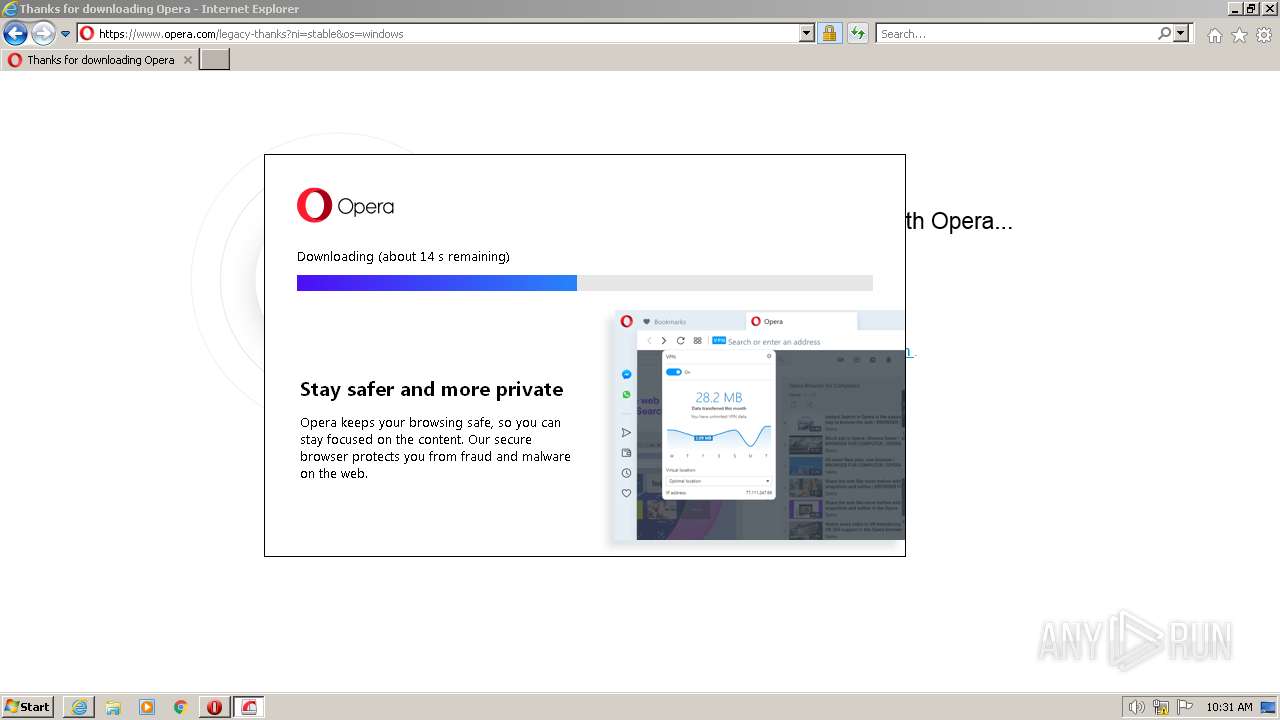Click the Opera favicon in address bar

click(87, 33)
